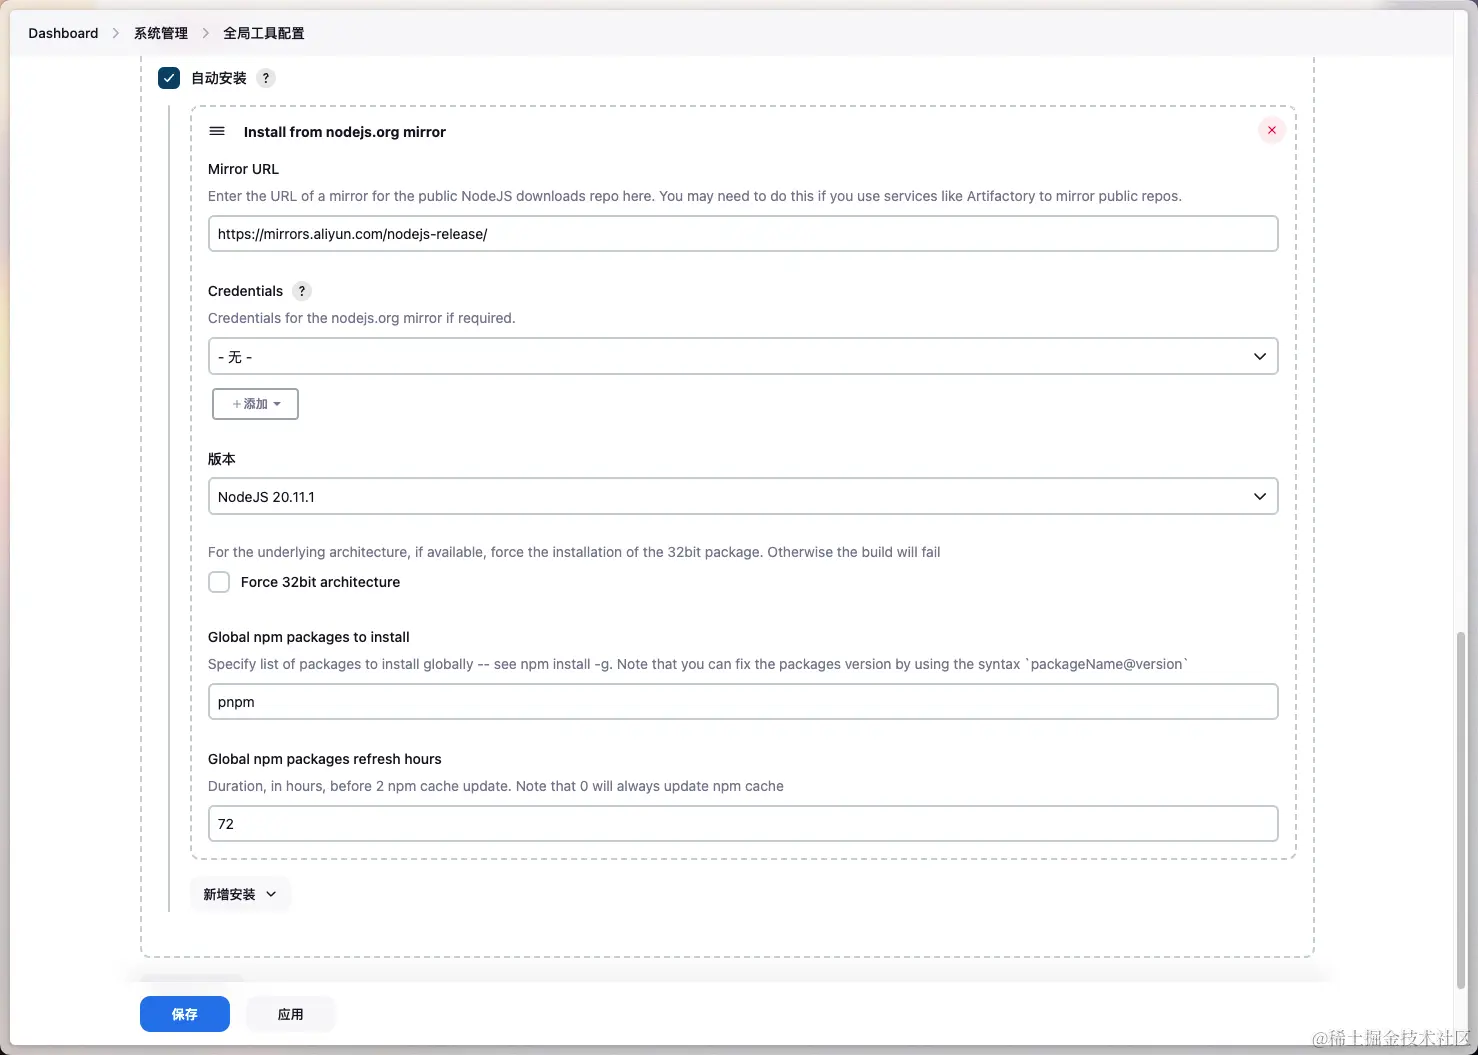Expand the 新增安装 dropdown
This screenshot has height=1055, width=1478.
pyautogui.click(x=240, y=894)
